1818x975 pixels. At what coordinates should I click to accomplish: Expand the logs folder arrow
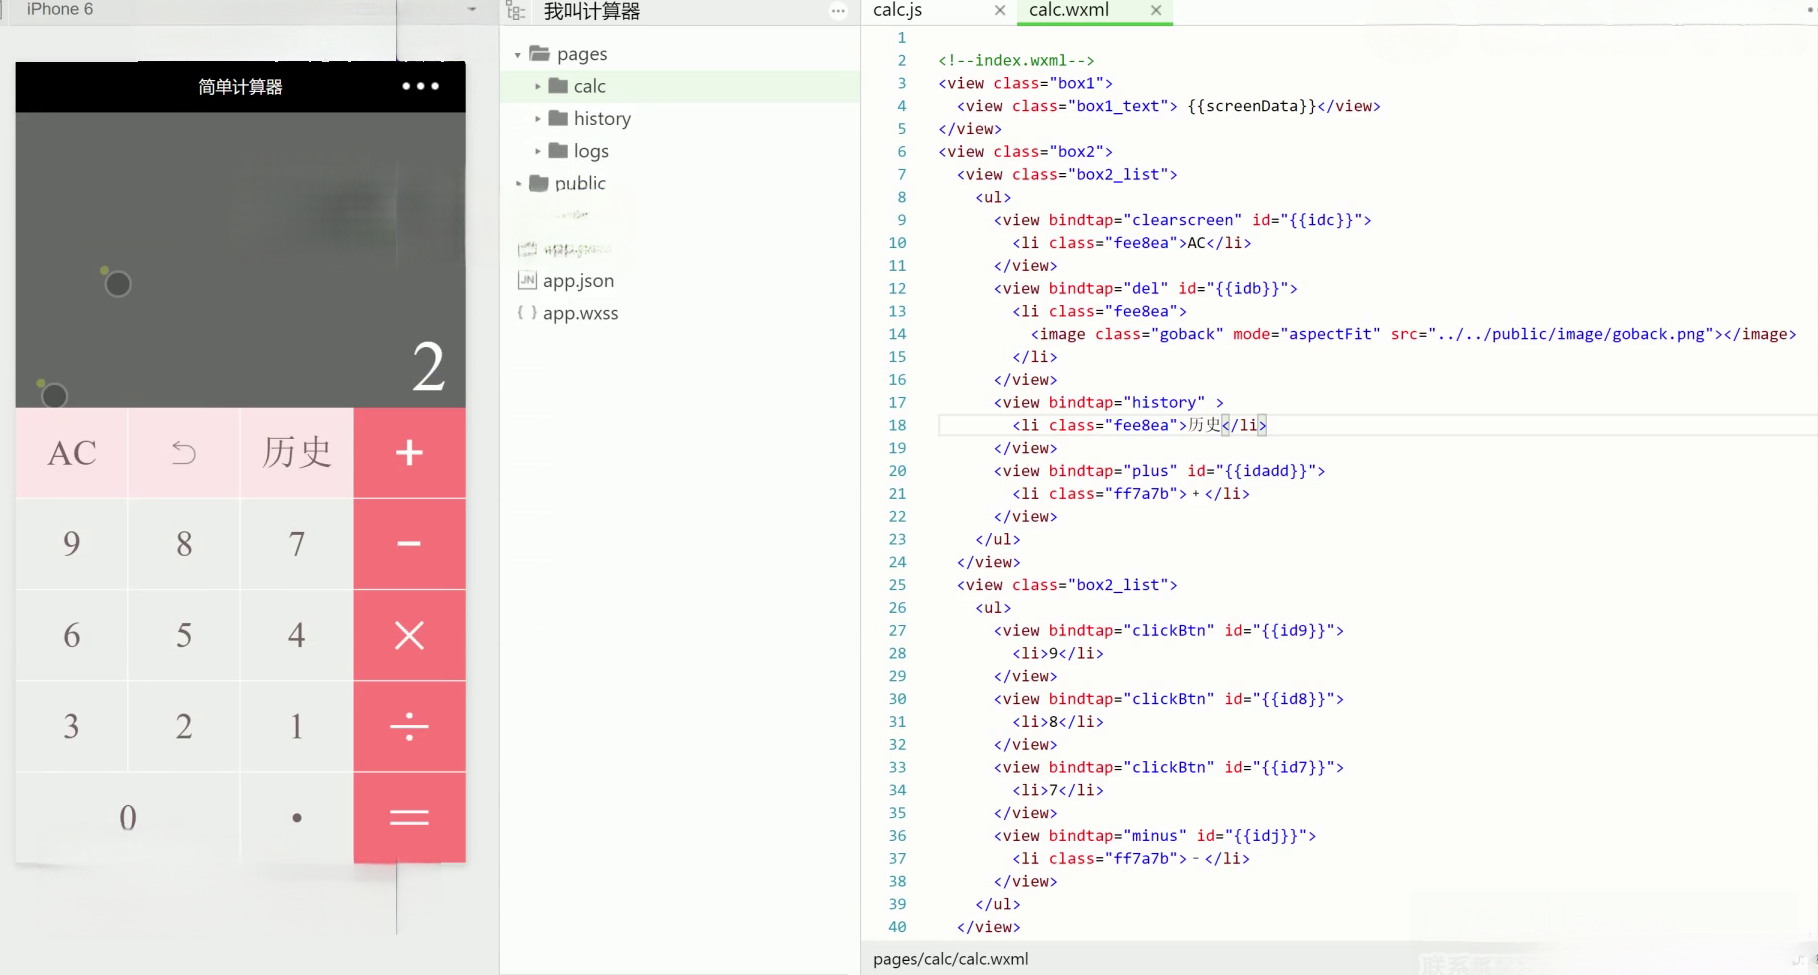538,151
